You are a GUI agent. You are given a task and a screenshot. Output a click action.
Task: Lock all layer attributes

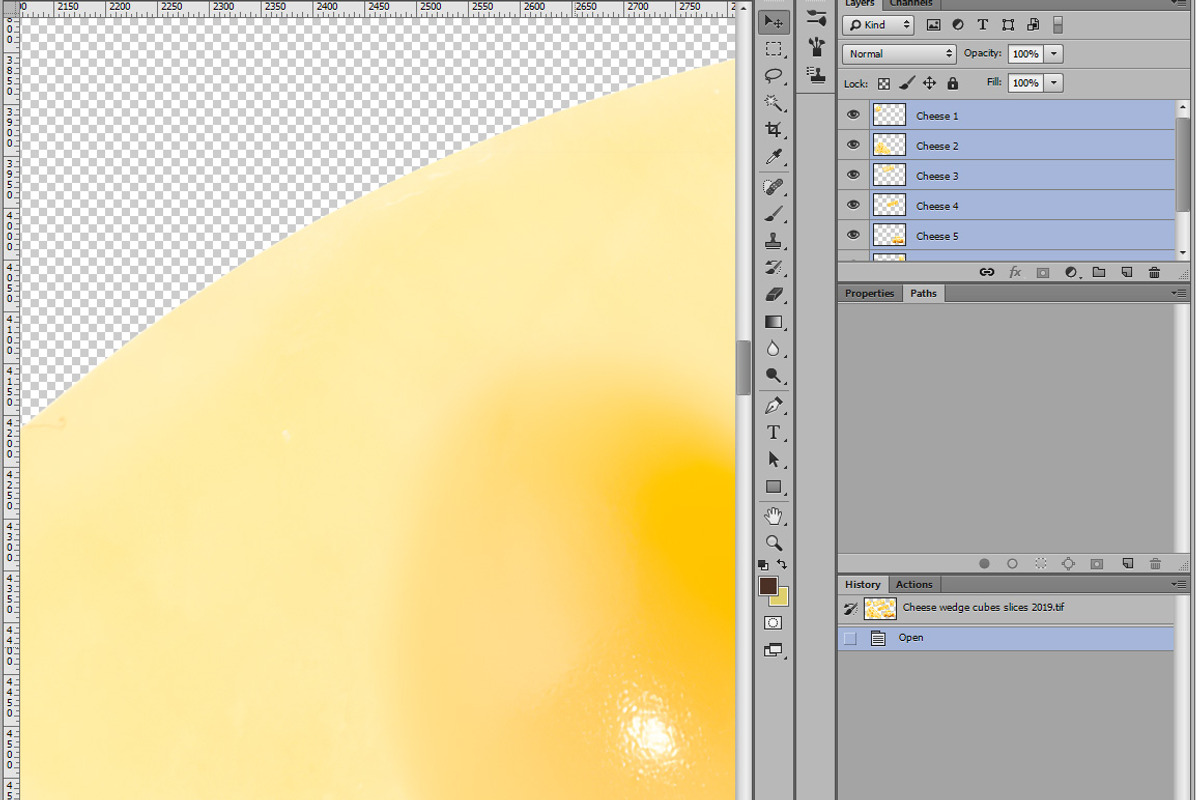[952, 84]
